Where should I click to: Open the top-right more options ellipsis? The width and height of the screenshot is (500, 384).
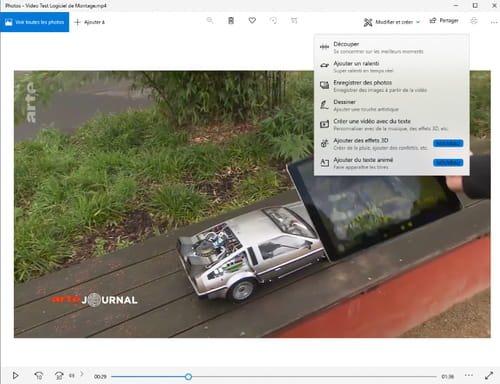(494, 22)
